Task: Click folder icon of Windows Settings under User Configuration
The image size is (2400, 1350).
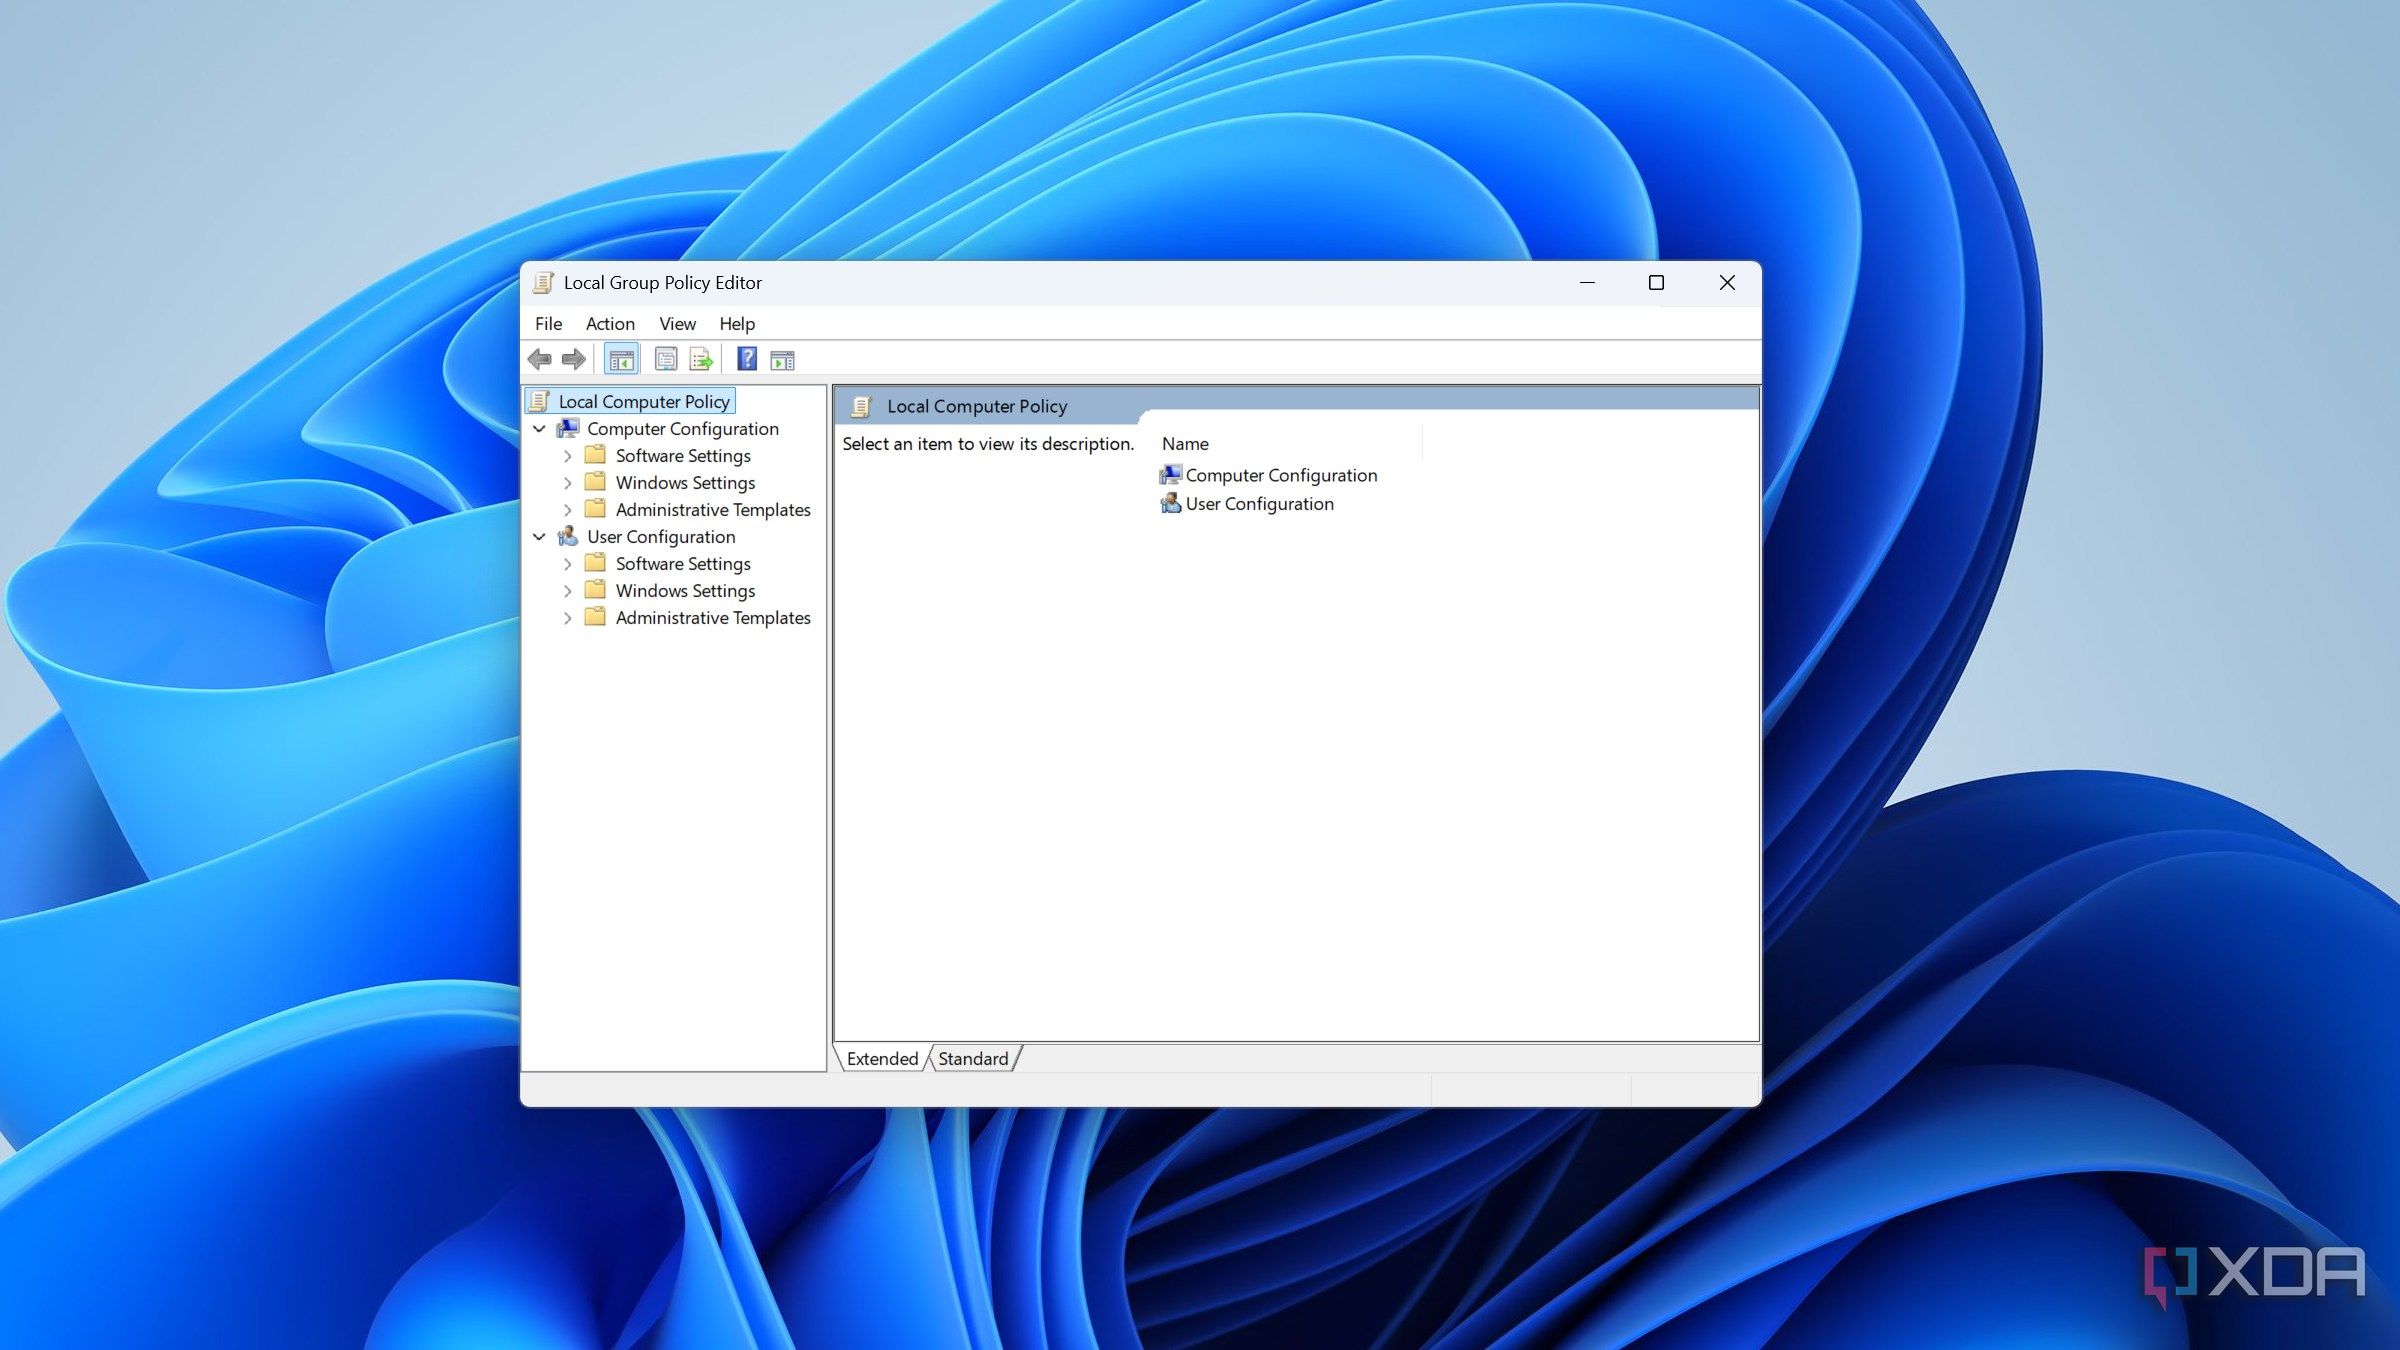Action: pos(595,590)
